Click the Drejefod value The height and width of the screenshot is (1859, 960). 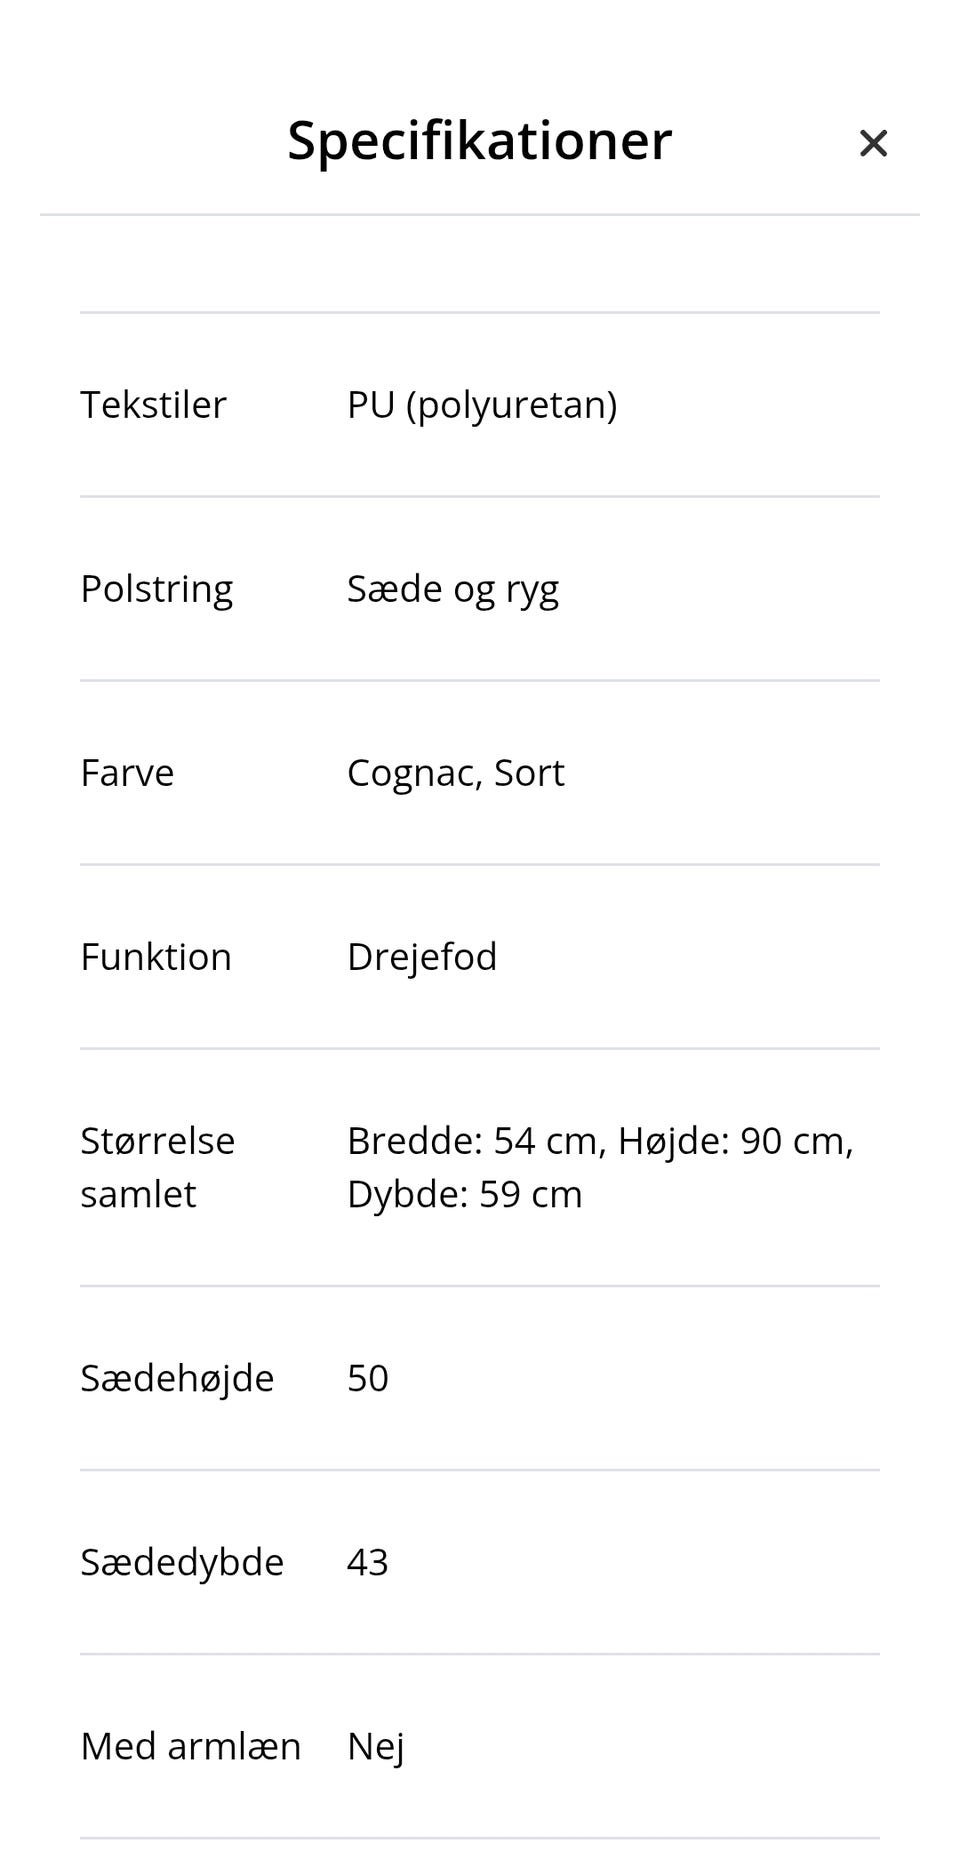(x=422, y=956)
